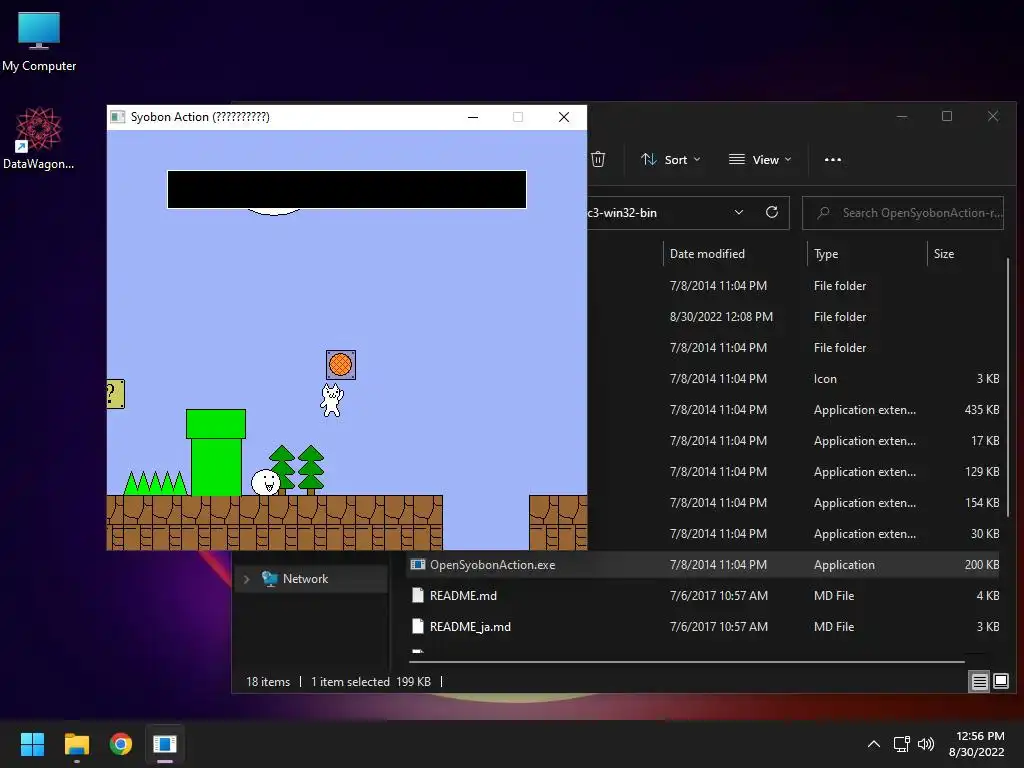Viewport: 1024px width, 768px height.
Task: Click the Syobon Action taskbar icon
Action: [165, 744]
